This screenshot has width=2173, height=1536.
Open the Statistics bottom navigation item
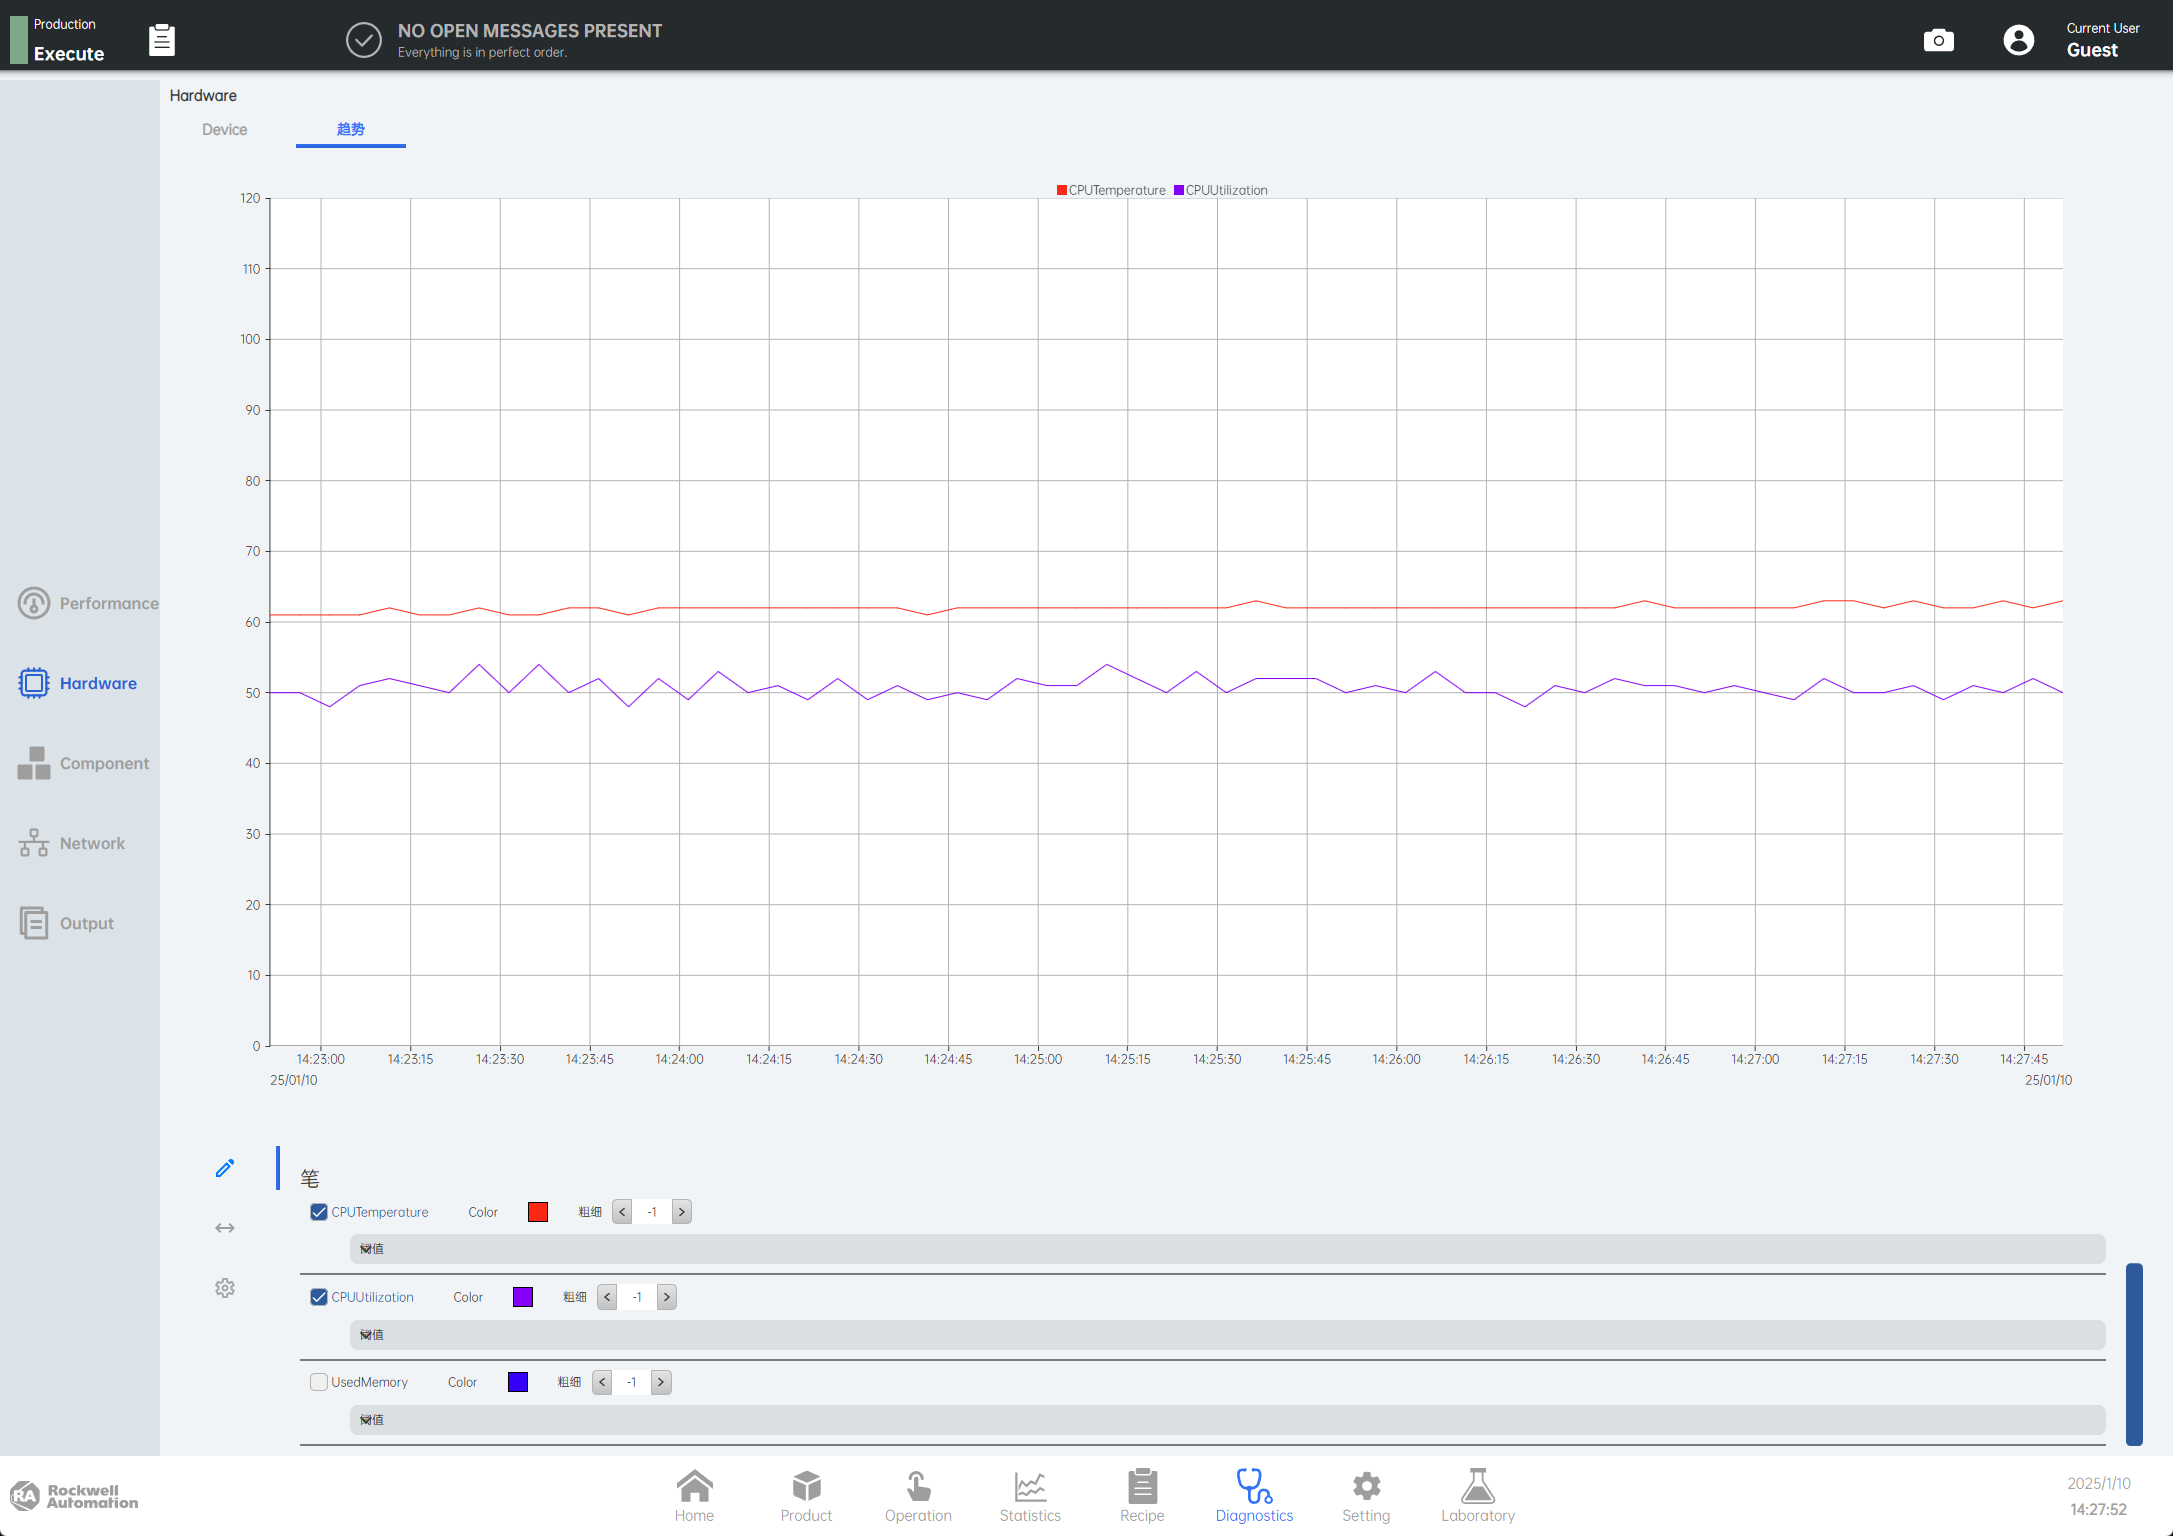pyautogui.click(x=1030, y=1494)
